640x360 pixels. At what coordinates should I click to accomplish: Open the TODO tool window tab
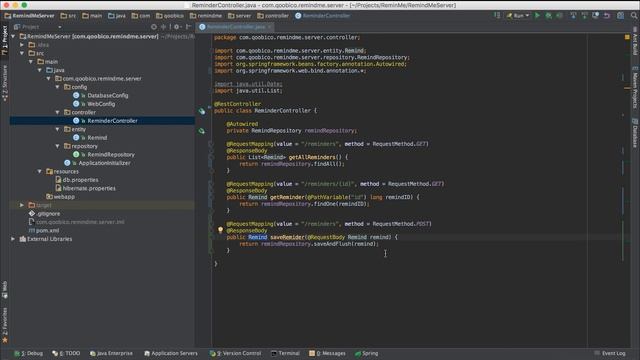tap(66, 353)
